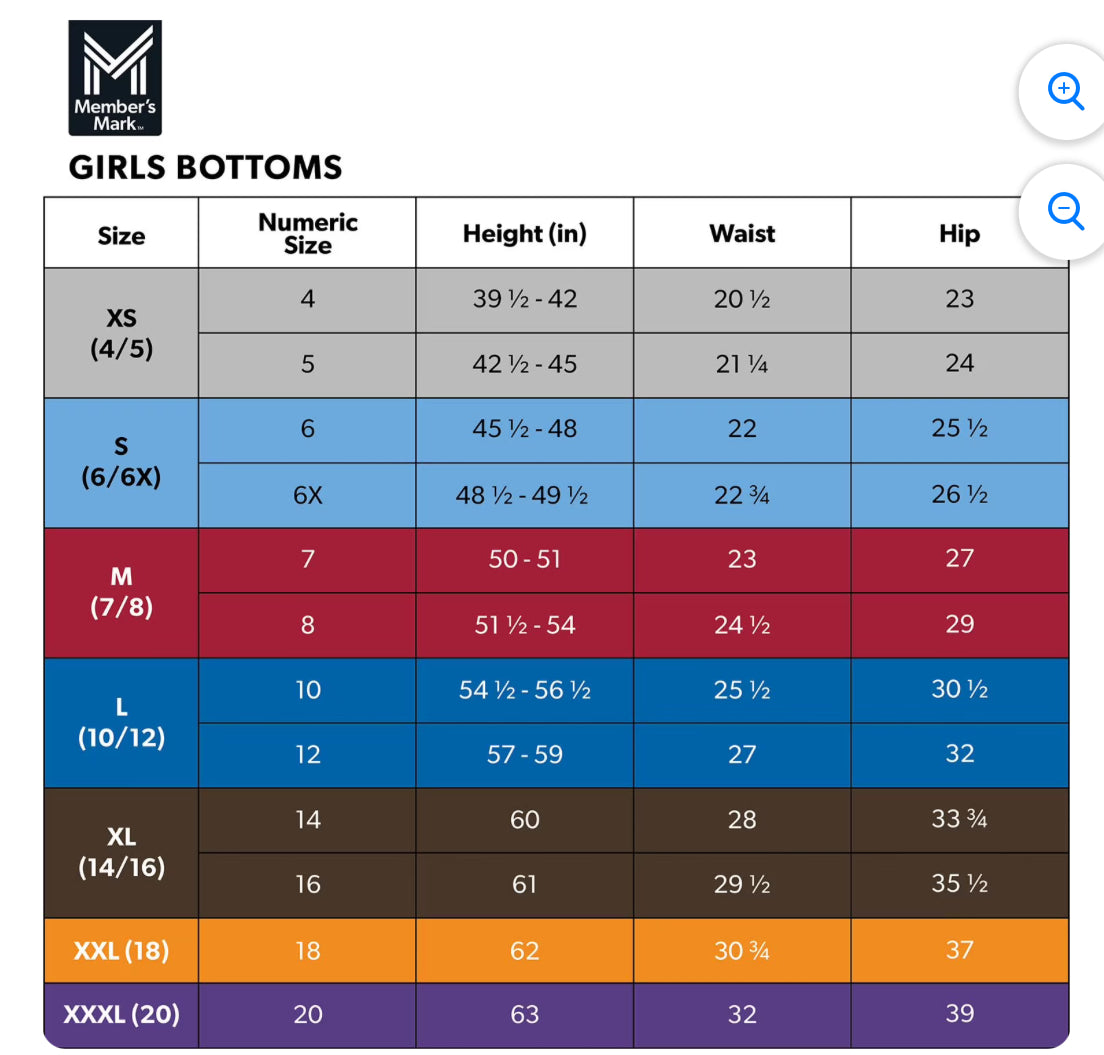The image size is (1104, 1055).
Task: Click the red M (7/8) size cell
Action: [121, 593]
